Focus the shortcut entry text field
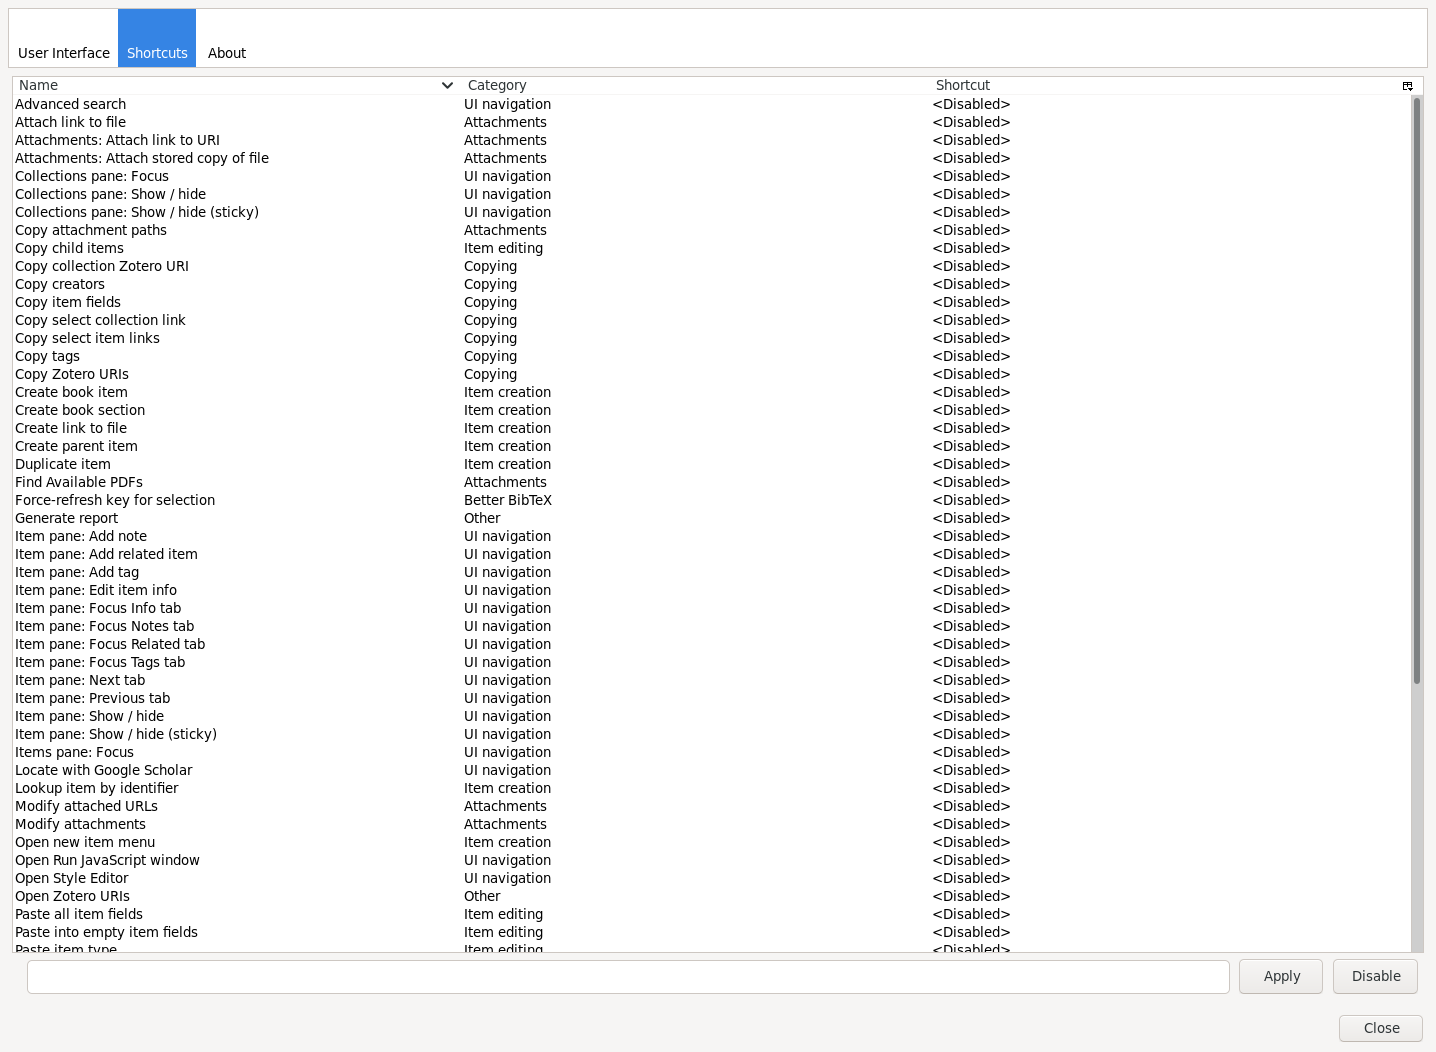Viewport: 1436px width, 1052px height. (x=628, y=977)
